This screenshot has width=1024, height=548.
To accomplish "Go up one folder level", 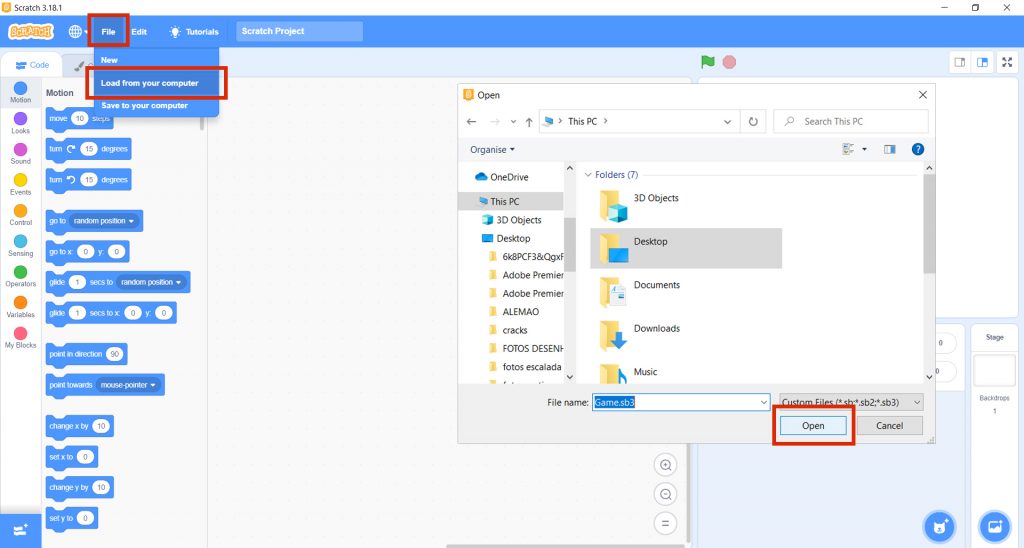I will point(529,121).
